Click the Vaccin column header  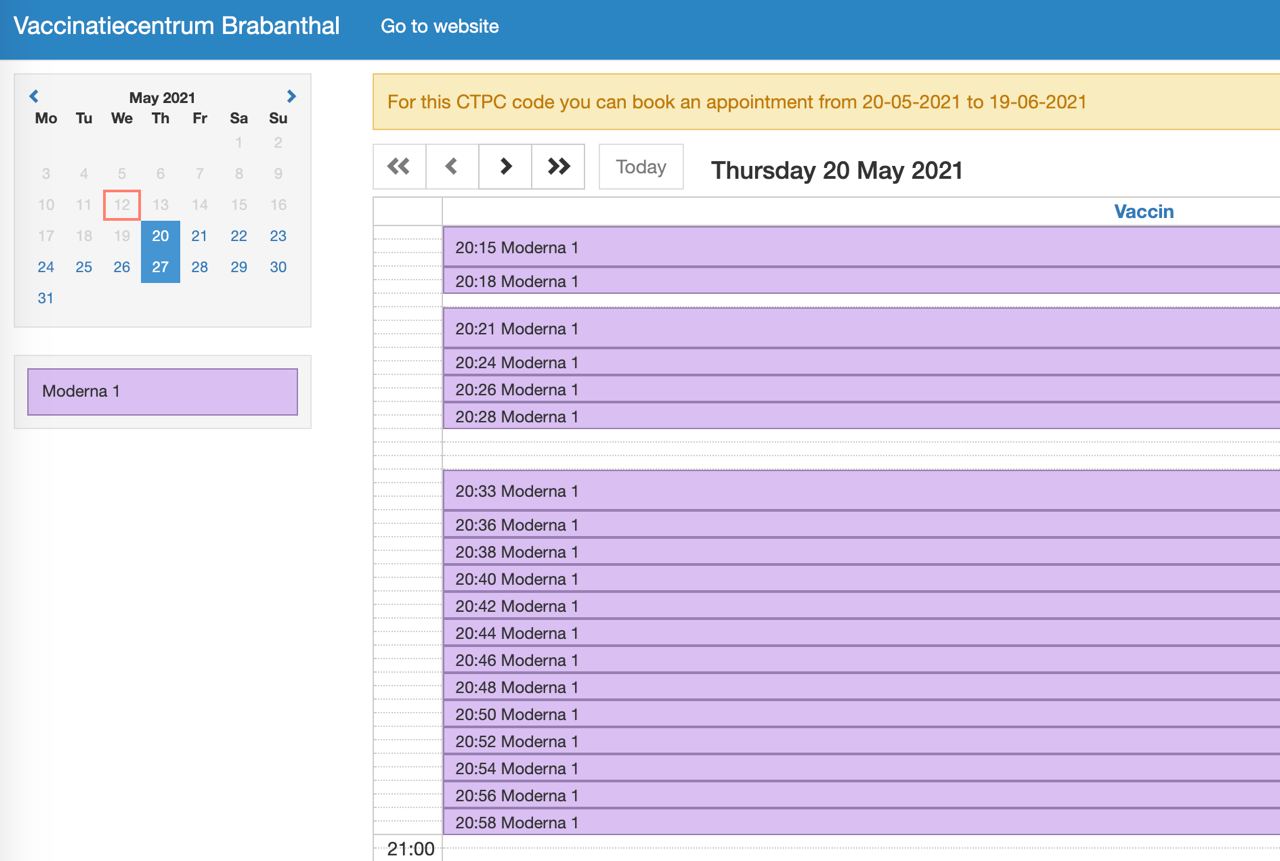[x=1144, y=212]
